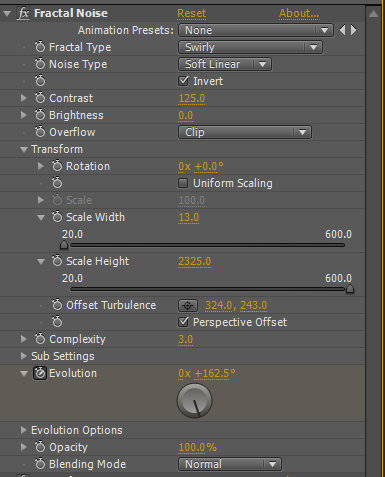The width and height of the screenshot is (385, 477).
Task: Open the Noise Type Soft Linear dropdown
Action: tap(225, 64)
